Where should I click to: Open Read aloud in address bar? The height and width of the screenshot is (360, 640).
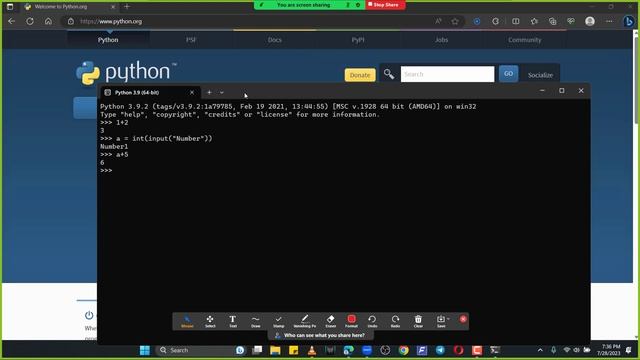438,21
